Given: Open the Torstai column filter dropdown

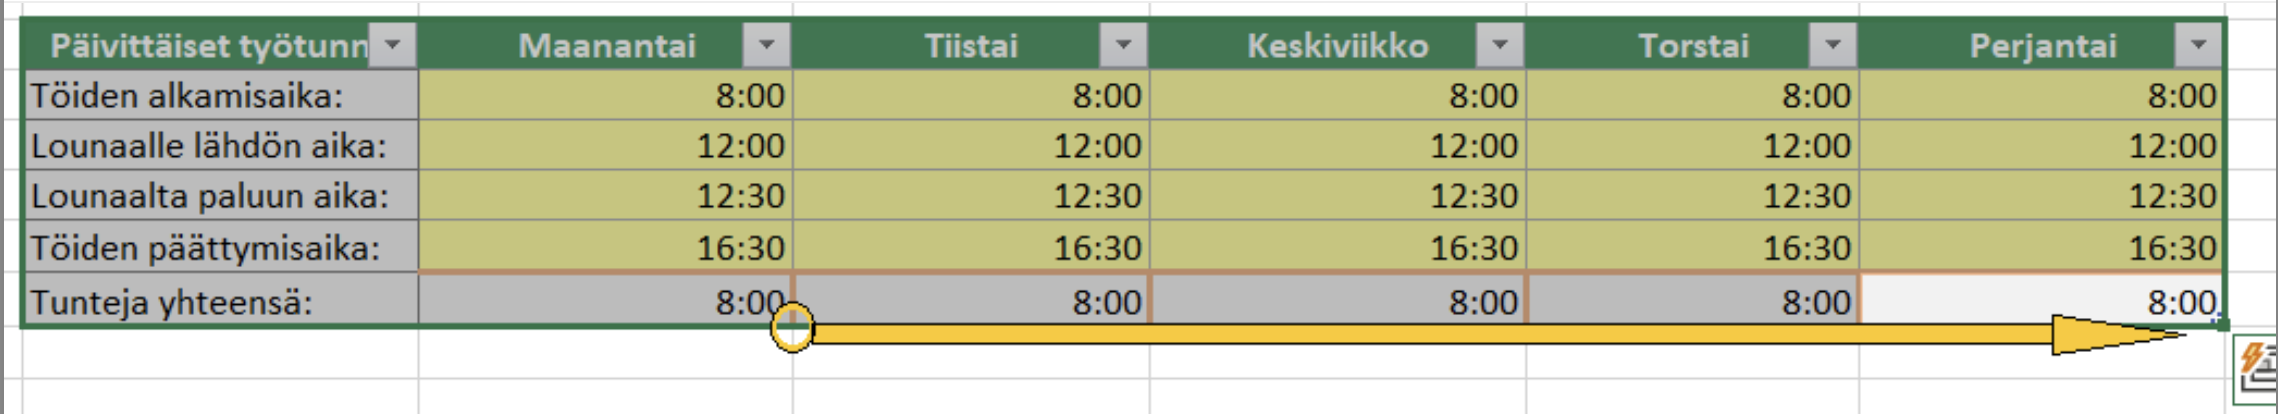Looking at the screenshot, I should click(x=1832, y=45).
